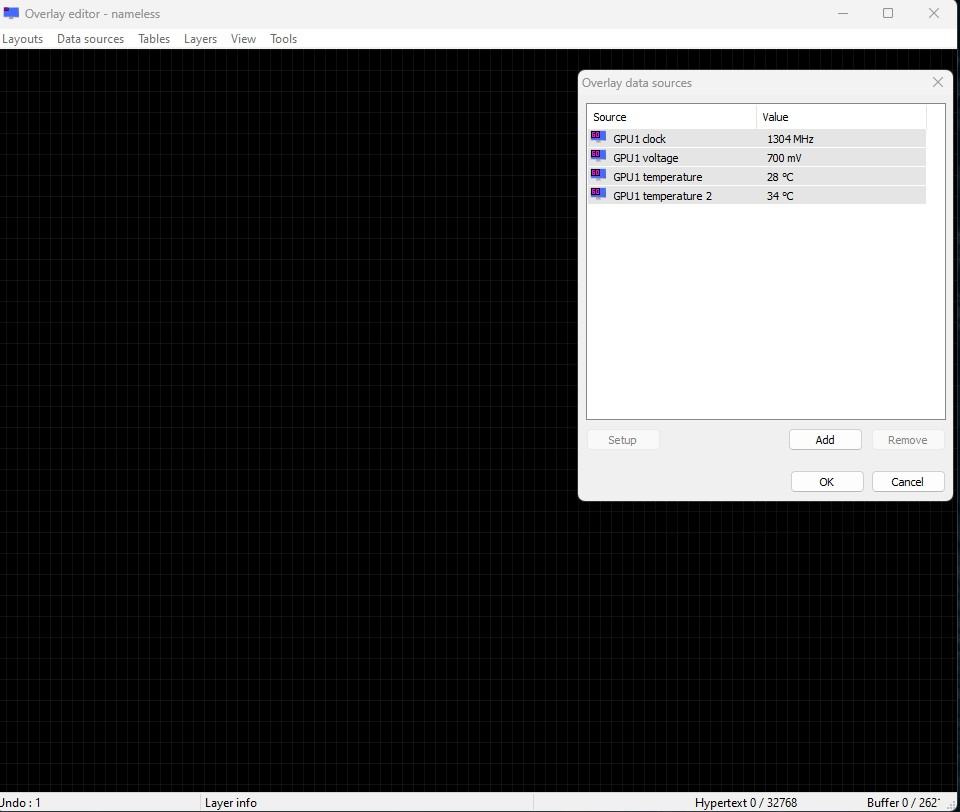Close the Overlay data sources dialog
This screenshot has height=812, width=960.
(x=937, y=82)
